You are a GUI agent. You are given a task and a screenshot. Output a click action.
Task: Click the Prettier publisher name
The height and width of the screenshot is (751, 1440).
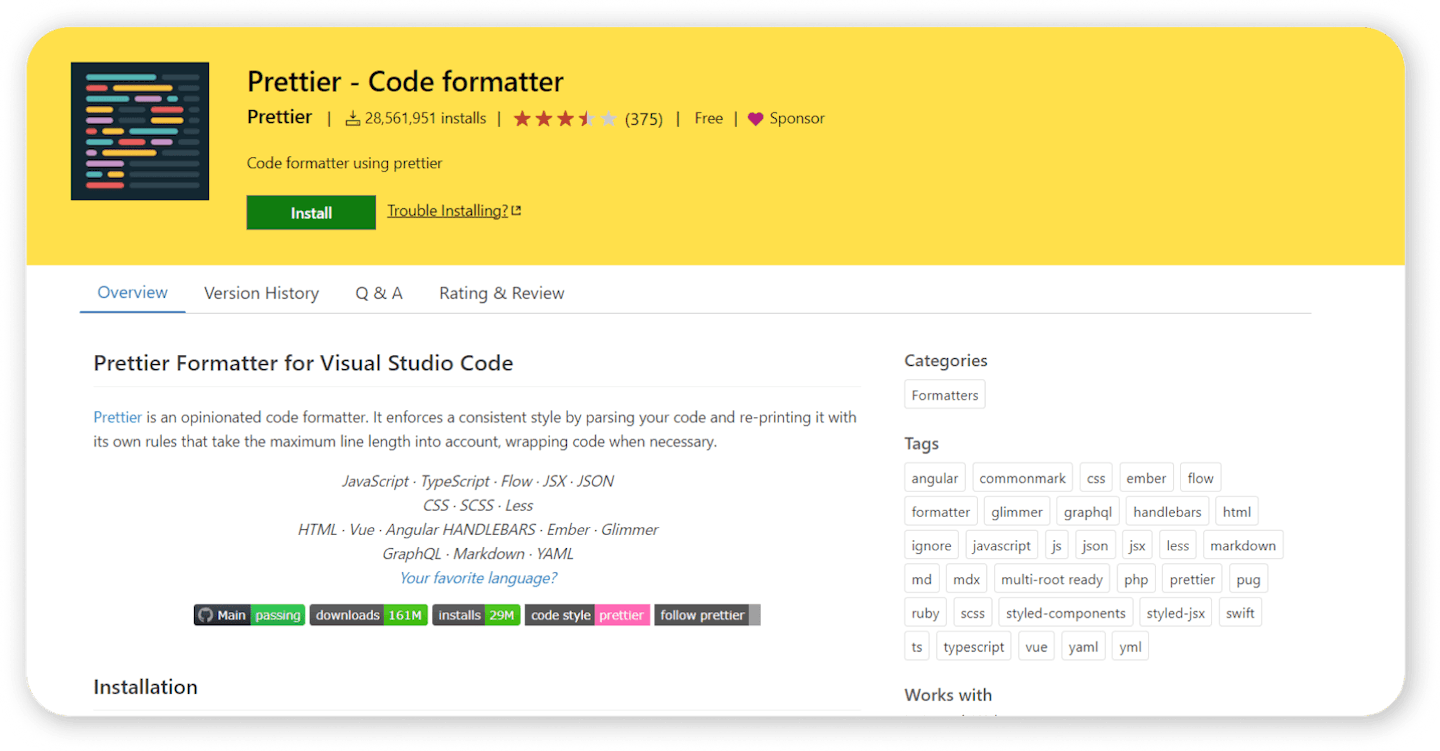coord(279,118)
